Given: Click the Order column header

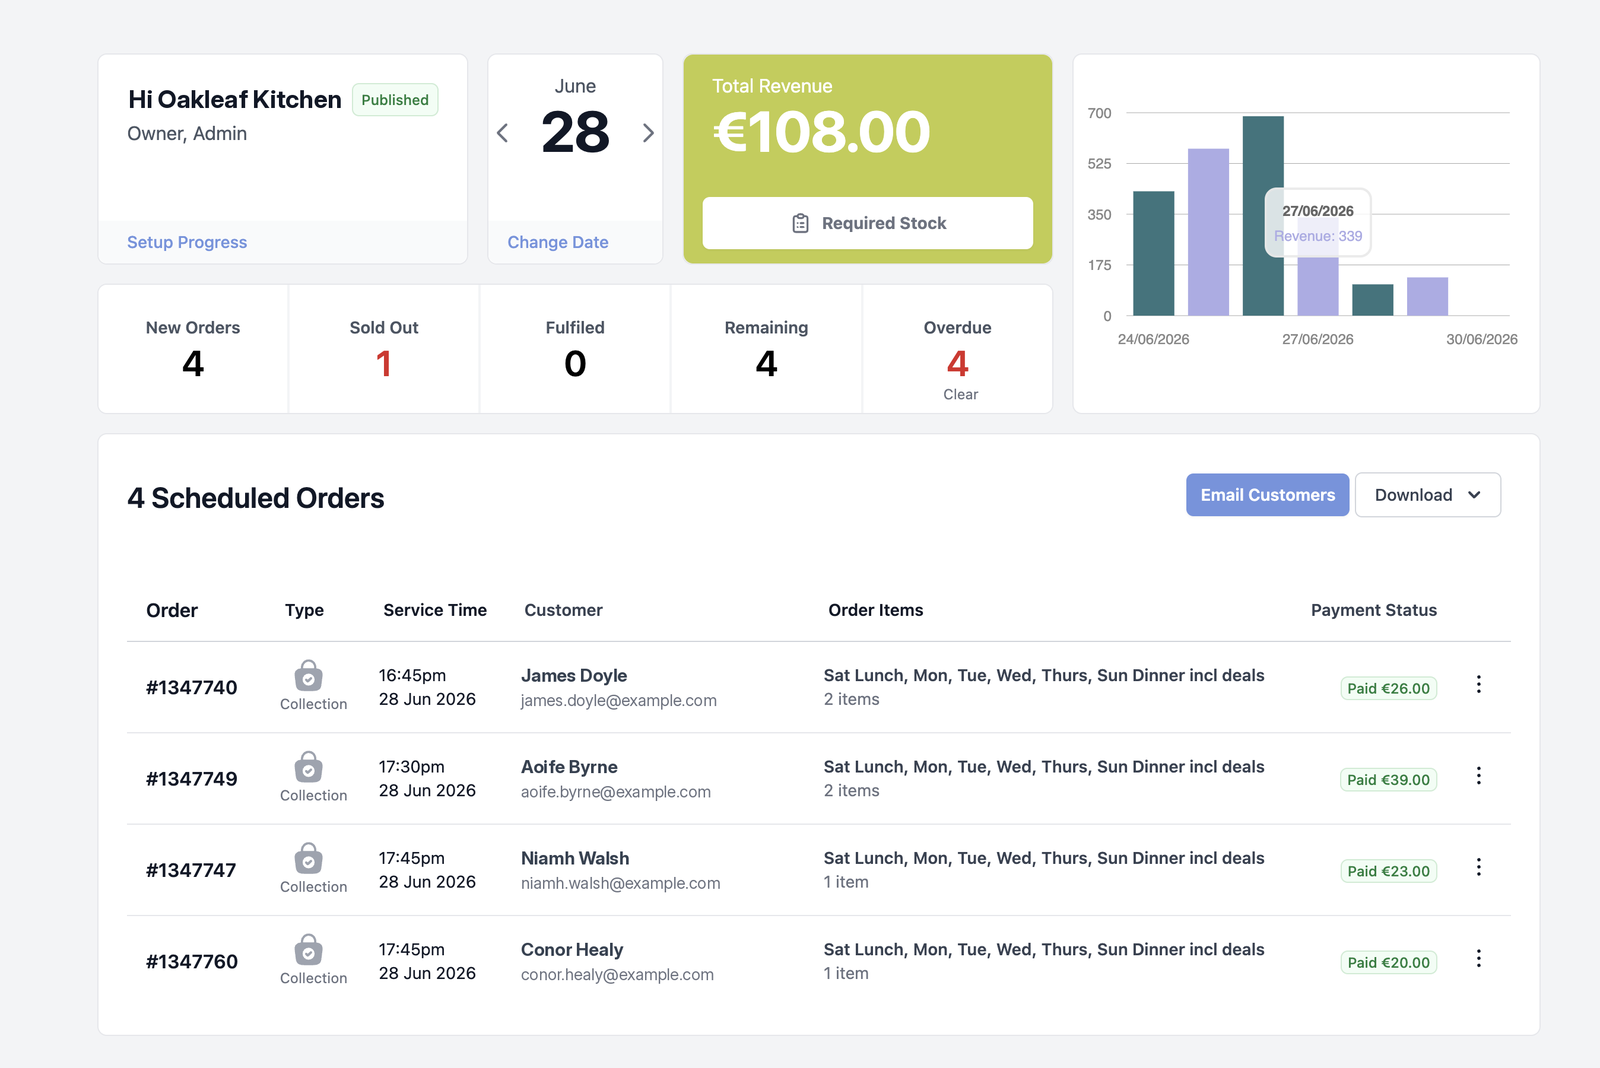Looking at the screenshot, I should pos(172,610).
